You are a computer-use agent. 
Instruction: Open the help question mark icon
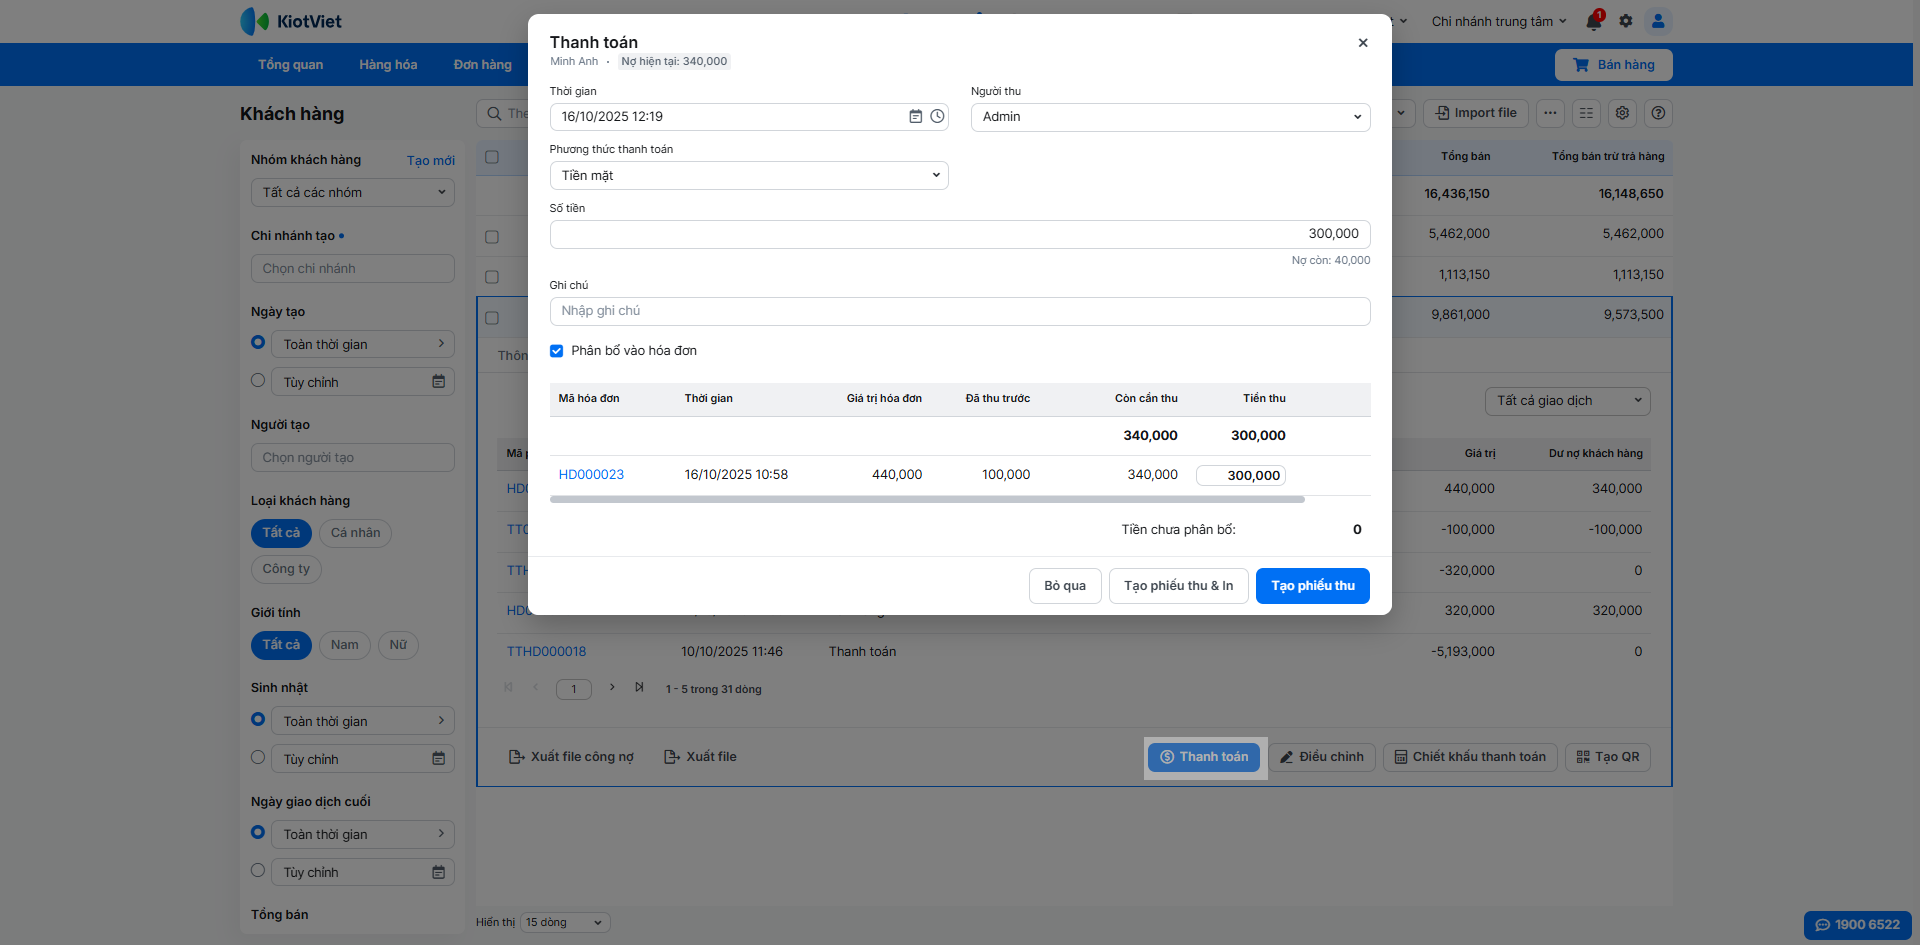pos(1658,113)
